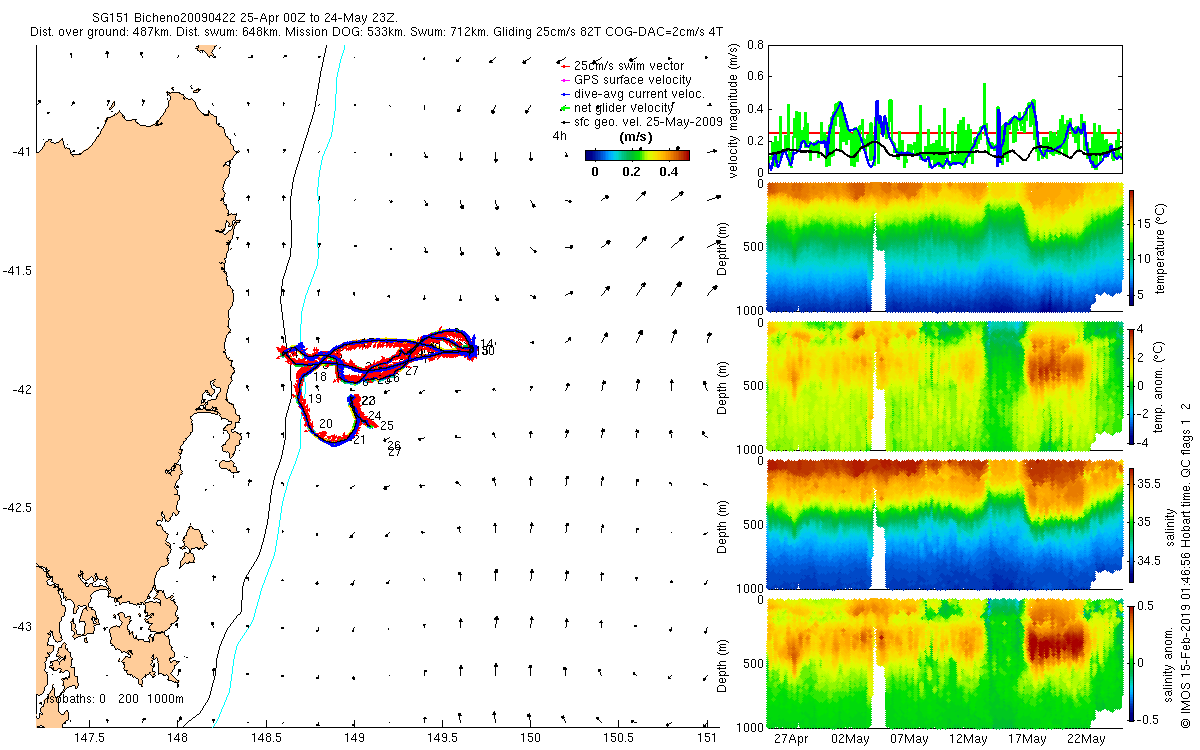The width and height of the screenshot is (1200, 750).
Task: Click the dive number '20' label on track
Action: tap(326, 425)
